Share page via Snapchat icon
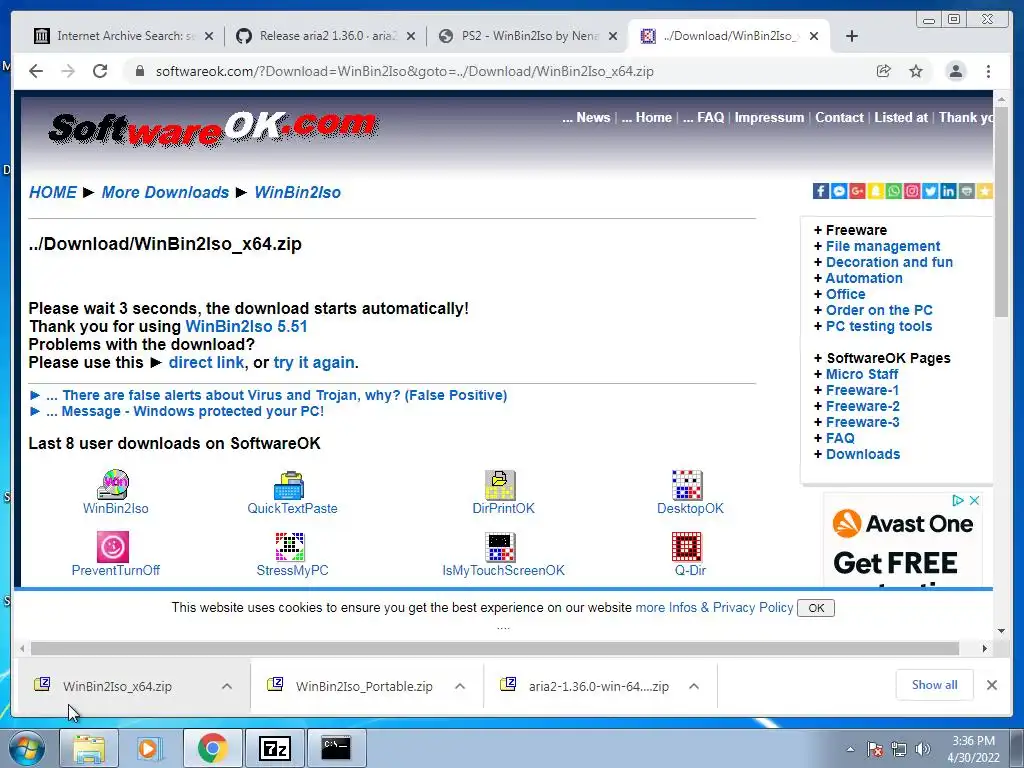The height and width of the screenshot is (768, 1024). 876,191
